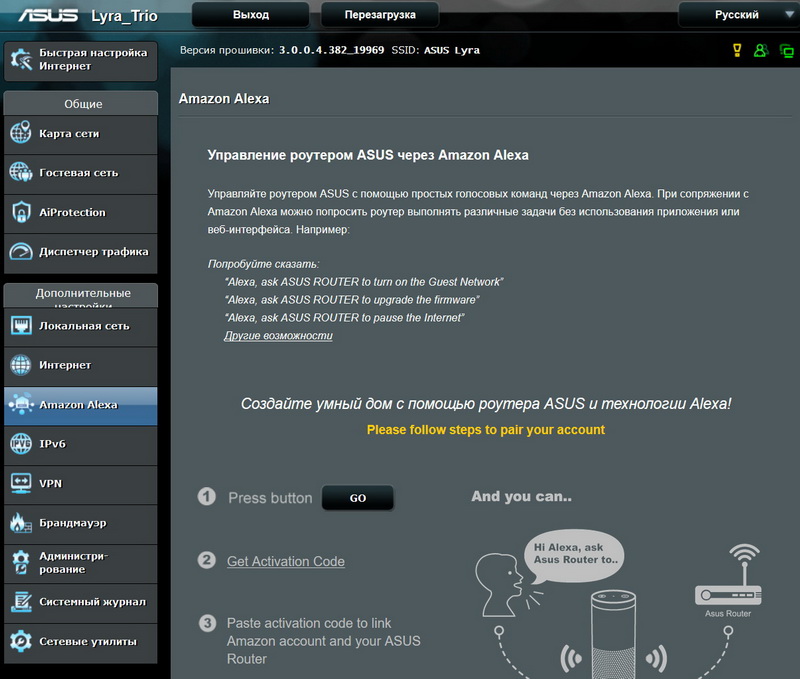
Task: Follow the Другие возможности link
Action: pos(278,336)
